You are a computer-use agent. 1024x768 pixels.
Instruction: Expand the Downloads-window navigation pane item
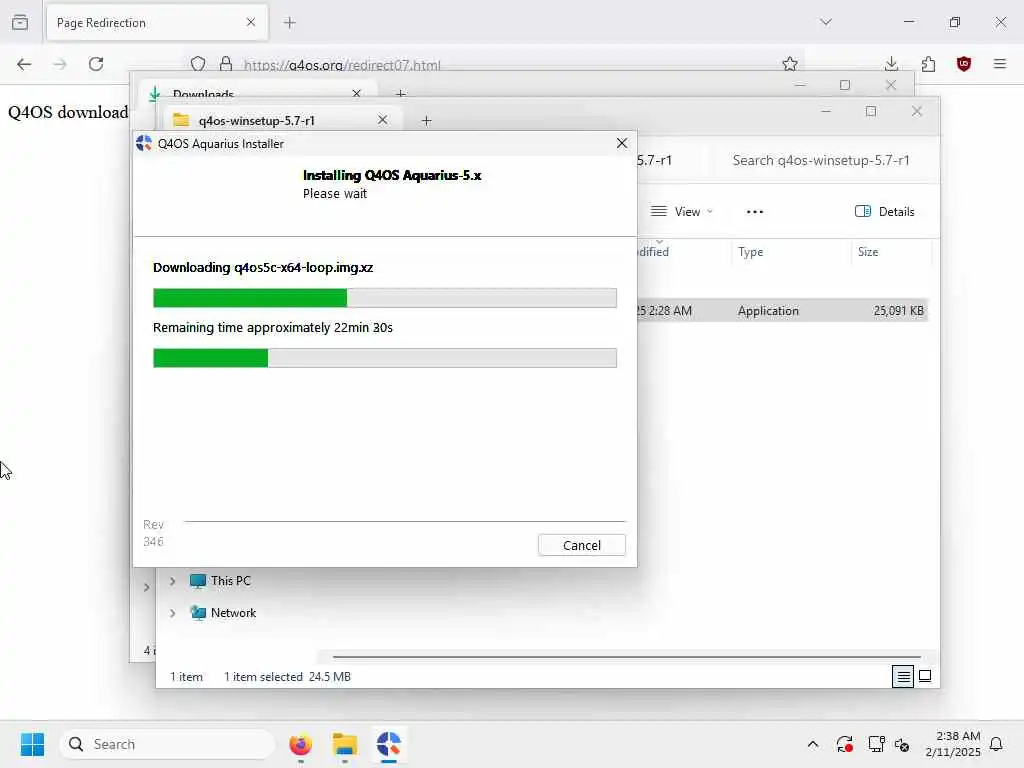tap(147, 587)
